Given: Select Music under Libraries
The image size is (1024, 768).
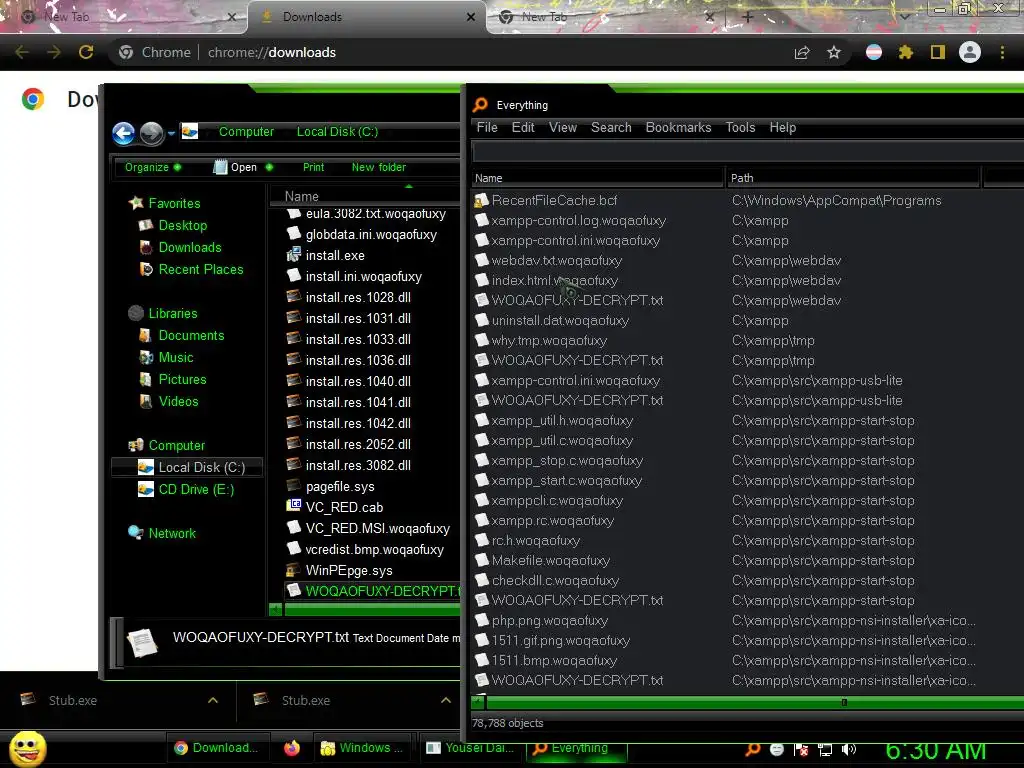Looking at the screenshot, I should coord(166,358).
